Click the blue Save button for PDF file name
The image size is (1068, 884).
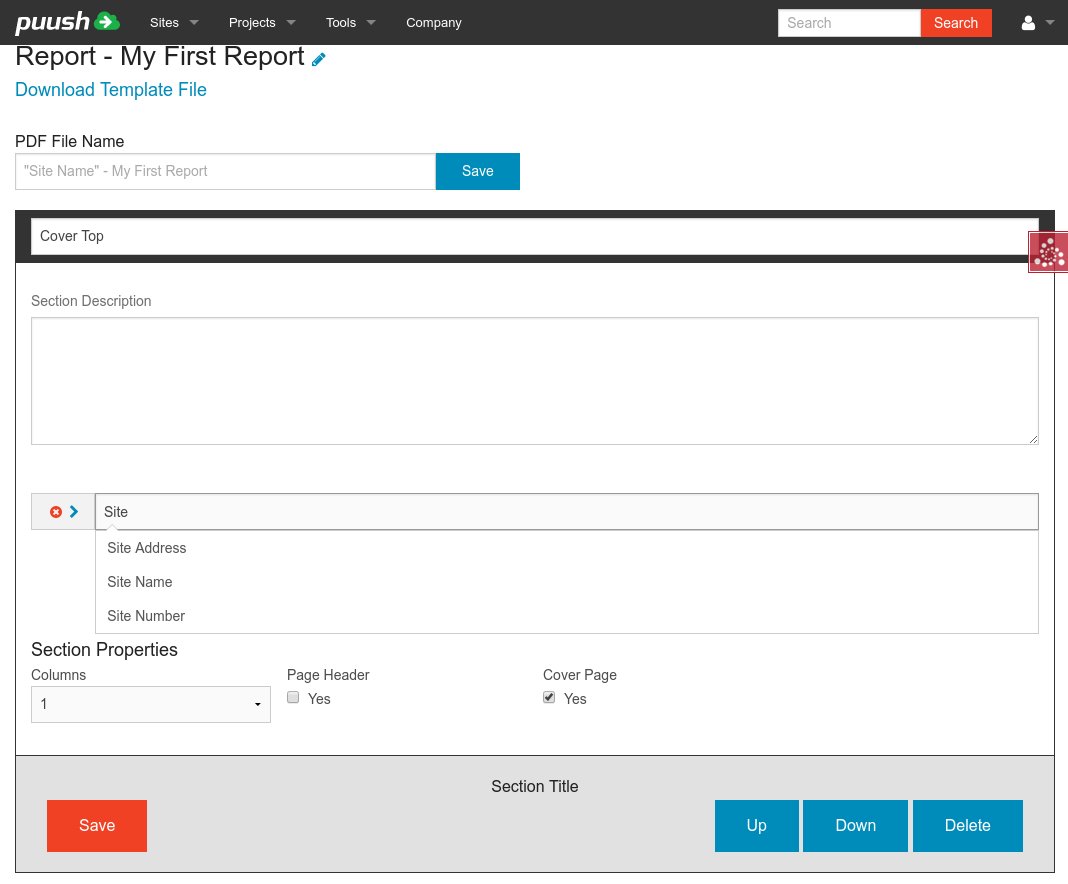[478, 171]
